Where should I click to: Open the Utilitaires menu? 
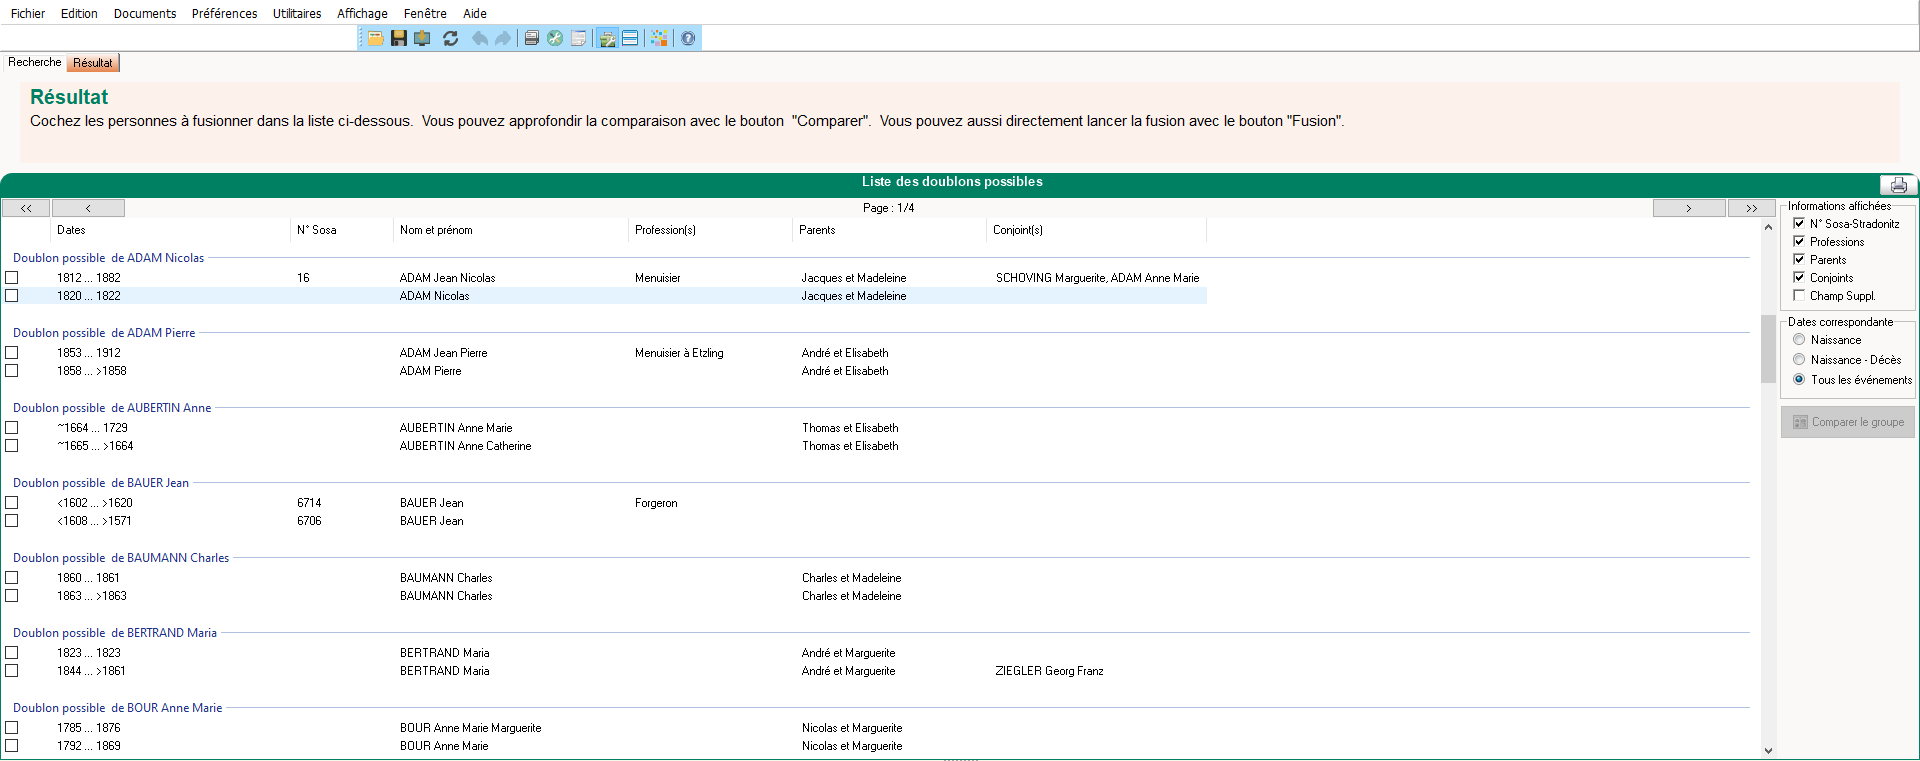pyautogui.click(x=297, y=13)
